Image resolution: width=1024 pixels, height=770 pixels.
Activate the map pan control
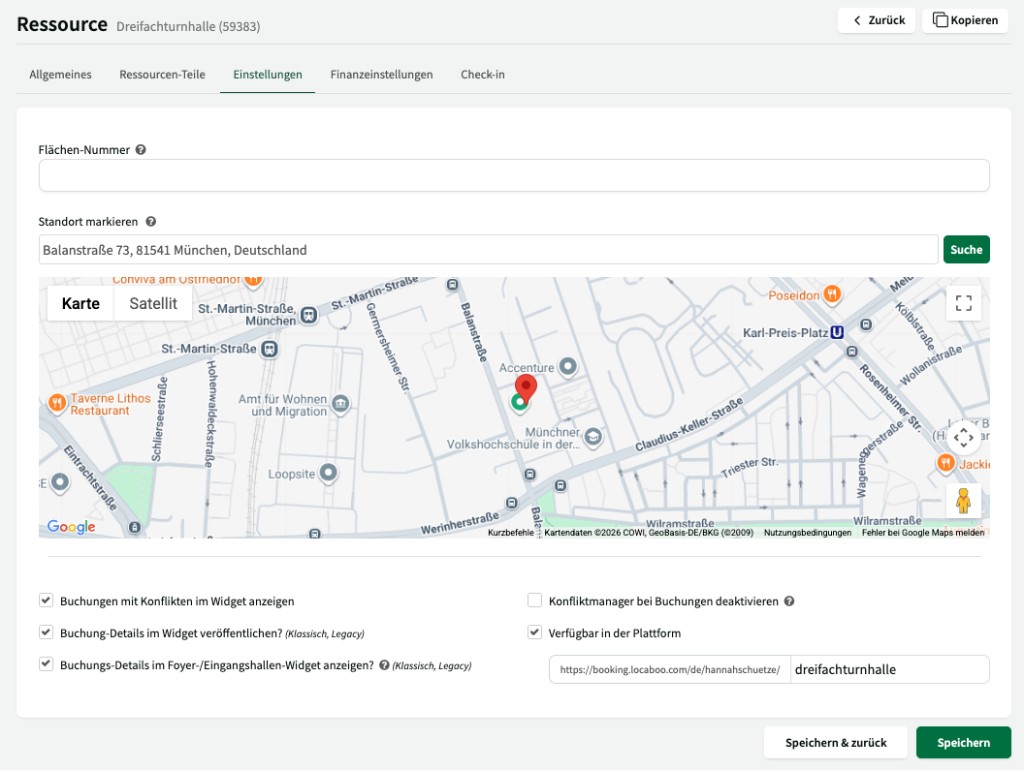pos(963,438)
